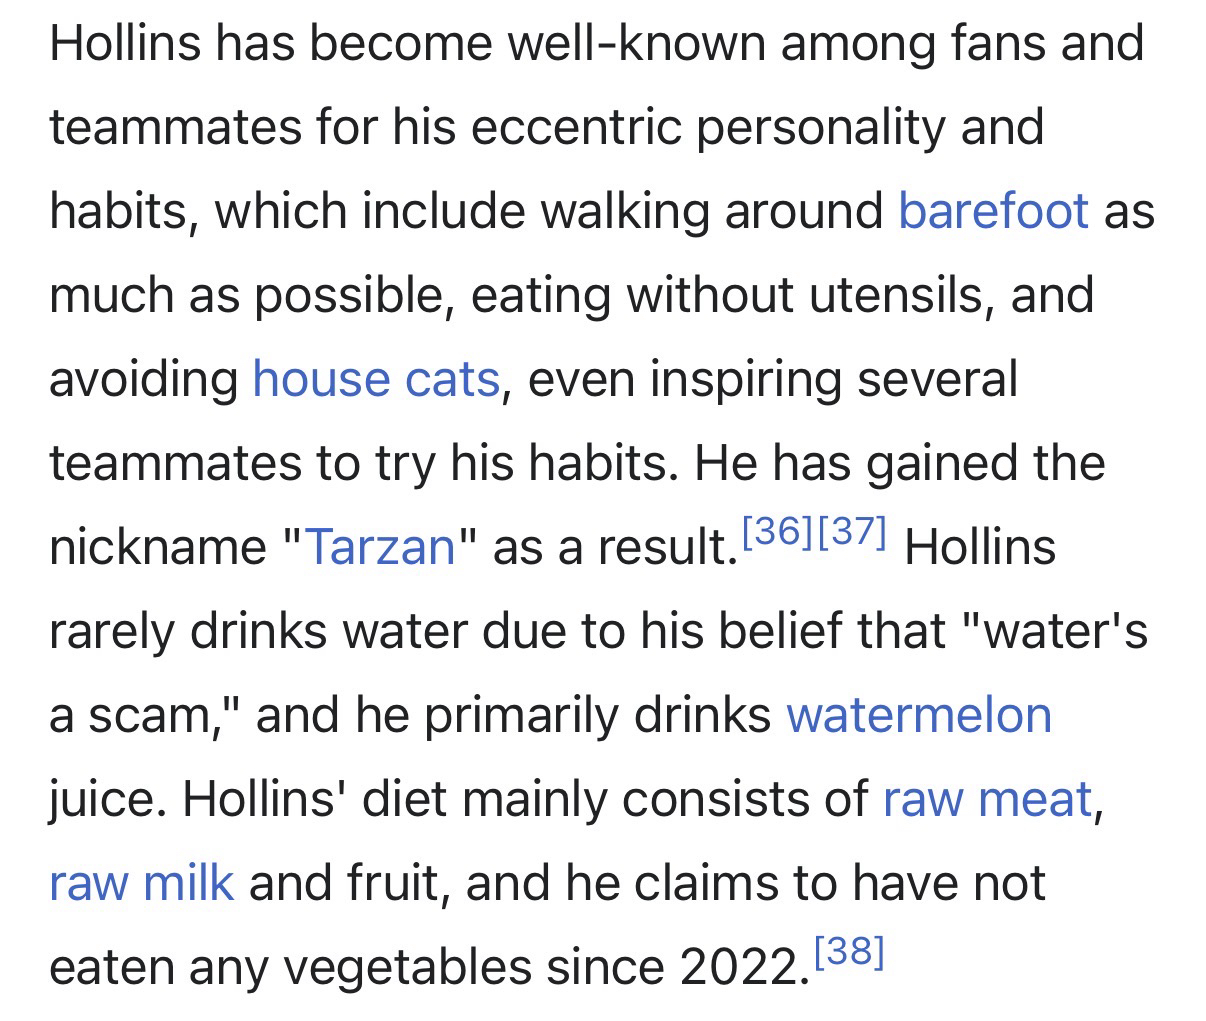Image resolution: width=1206 pixels, height=1021 pixels.
Task: Click the year "2022" in the text
Action: click(740, 967)
